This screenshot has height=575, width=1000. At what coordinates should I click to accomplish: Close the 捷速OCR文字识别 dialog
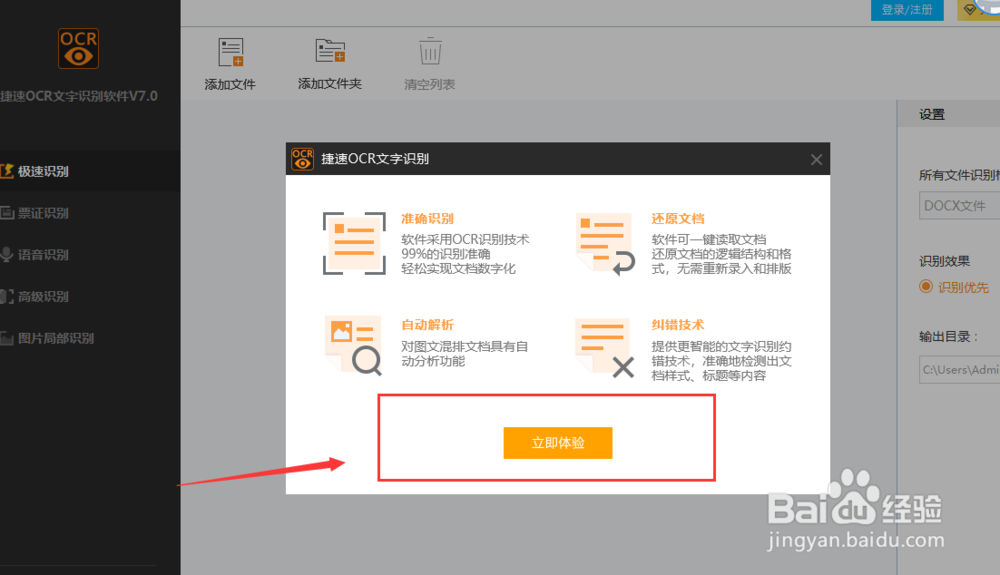pos(816,159)
